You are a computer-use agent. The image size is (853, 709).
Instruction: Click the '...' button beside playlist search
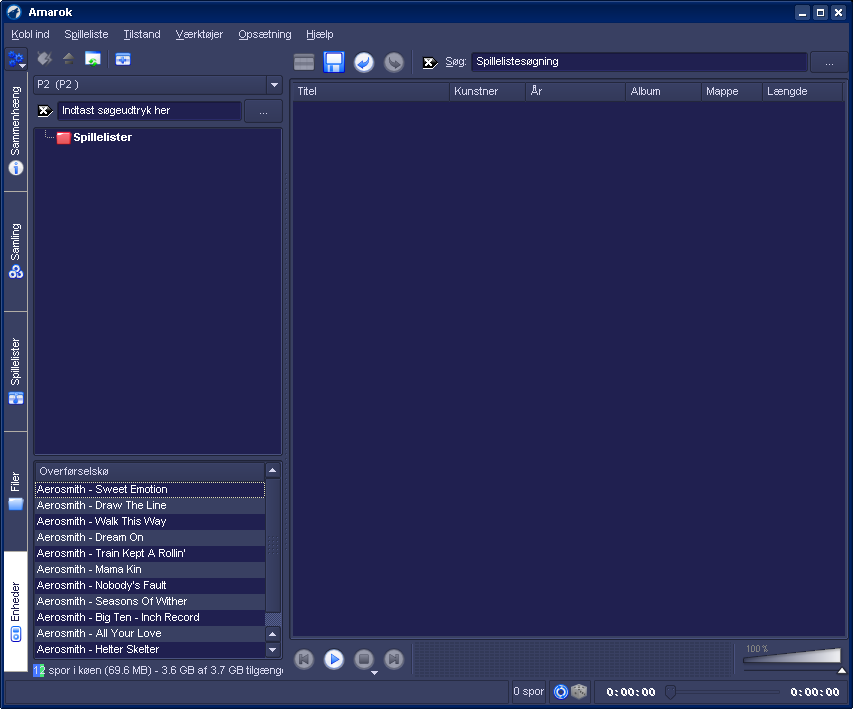tap(829, 62)
